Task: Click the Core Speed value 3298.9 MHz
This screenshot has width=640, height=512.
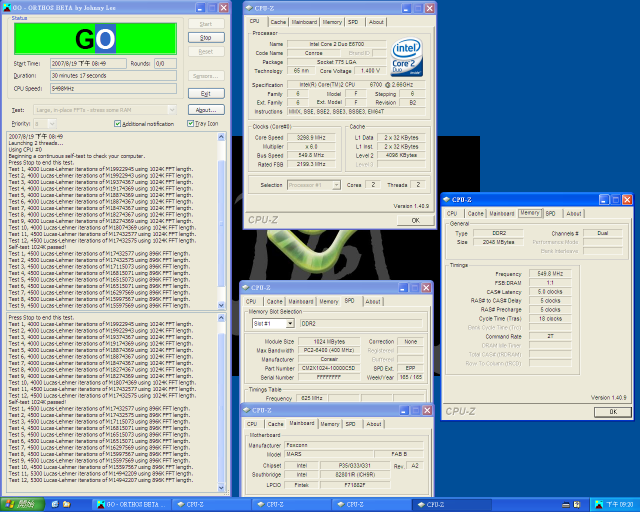Action: (311, 138)
